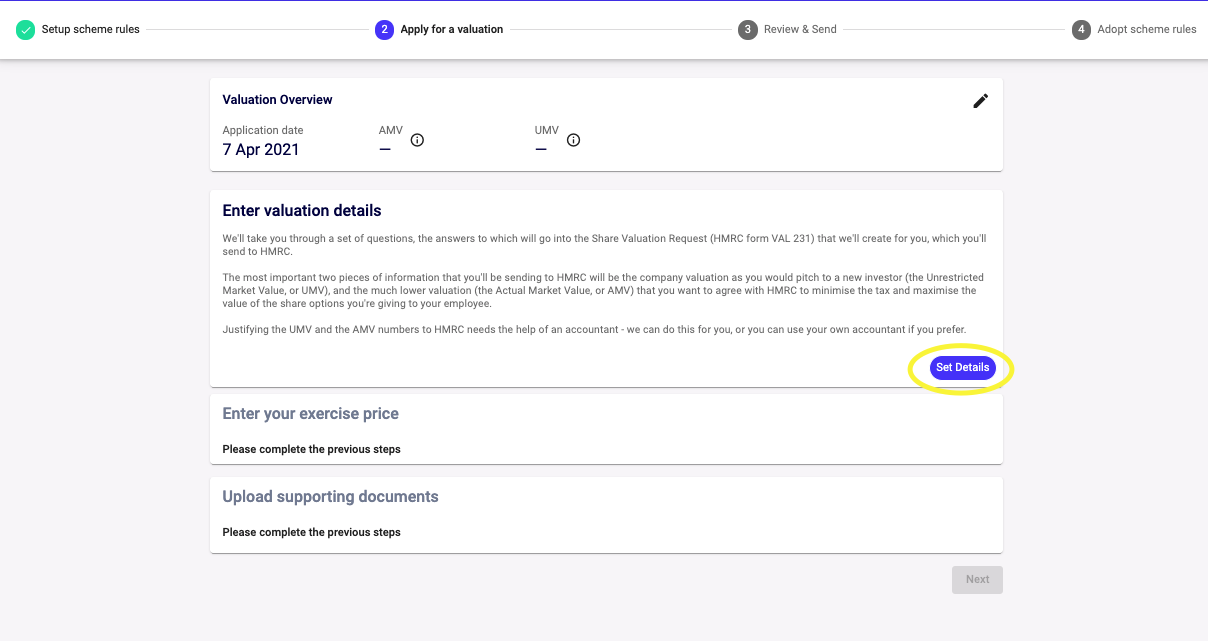Click the 7 Apr 2021 application date
Screen dimensions: 1208x641
point(261,150)
